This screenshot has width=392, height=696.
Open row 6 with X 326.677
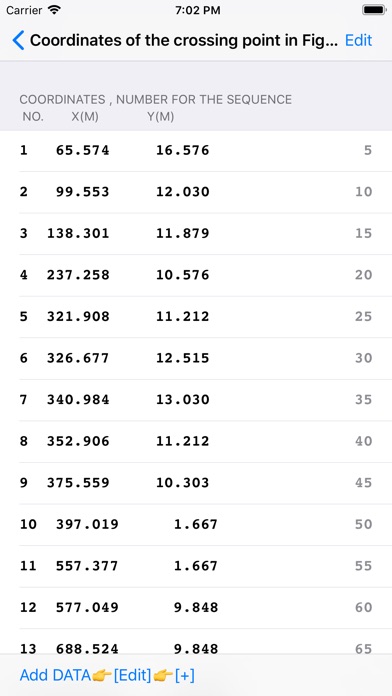click(196, 359)
